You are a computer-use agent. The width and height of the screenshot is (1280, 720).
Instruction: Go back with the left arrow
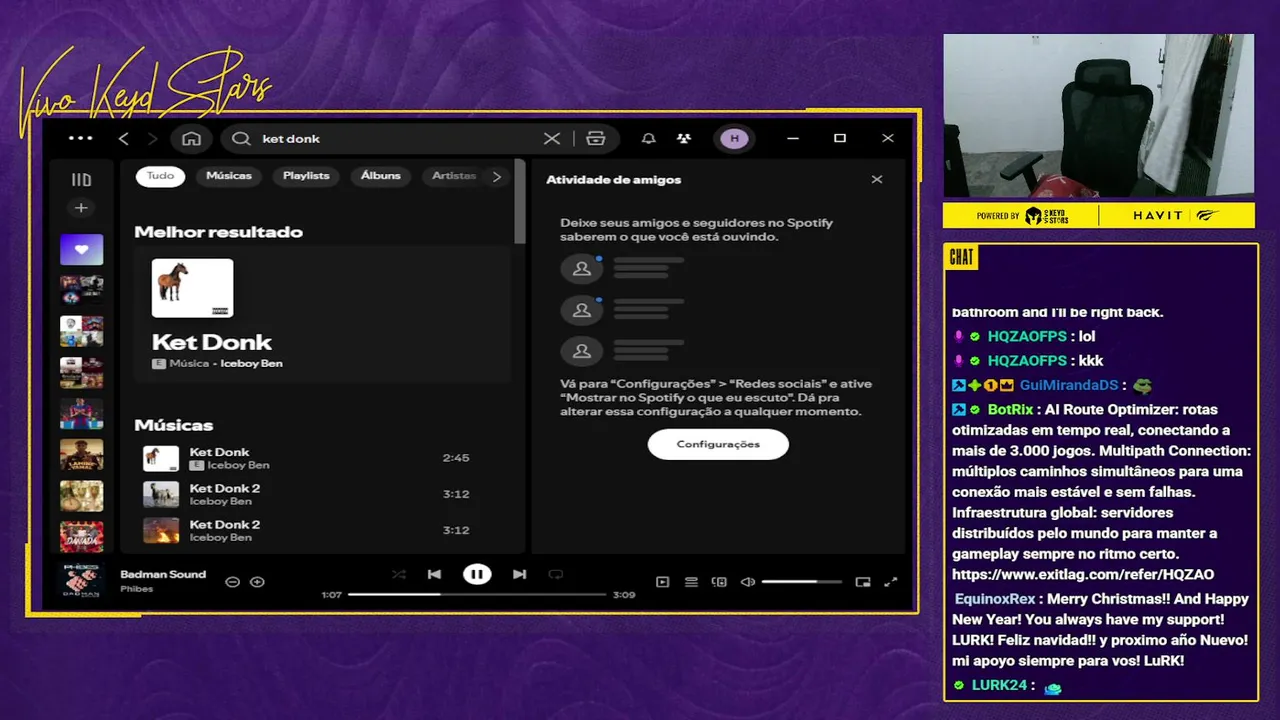124,138
